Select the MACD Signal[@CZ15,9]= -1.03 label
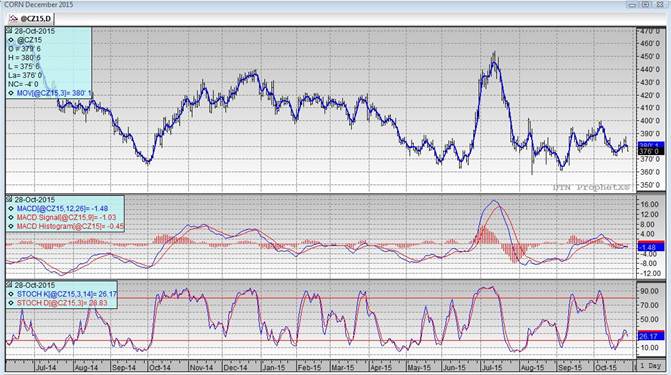Screen dimensions: 671x375 point(66,217)
